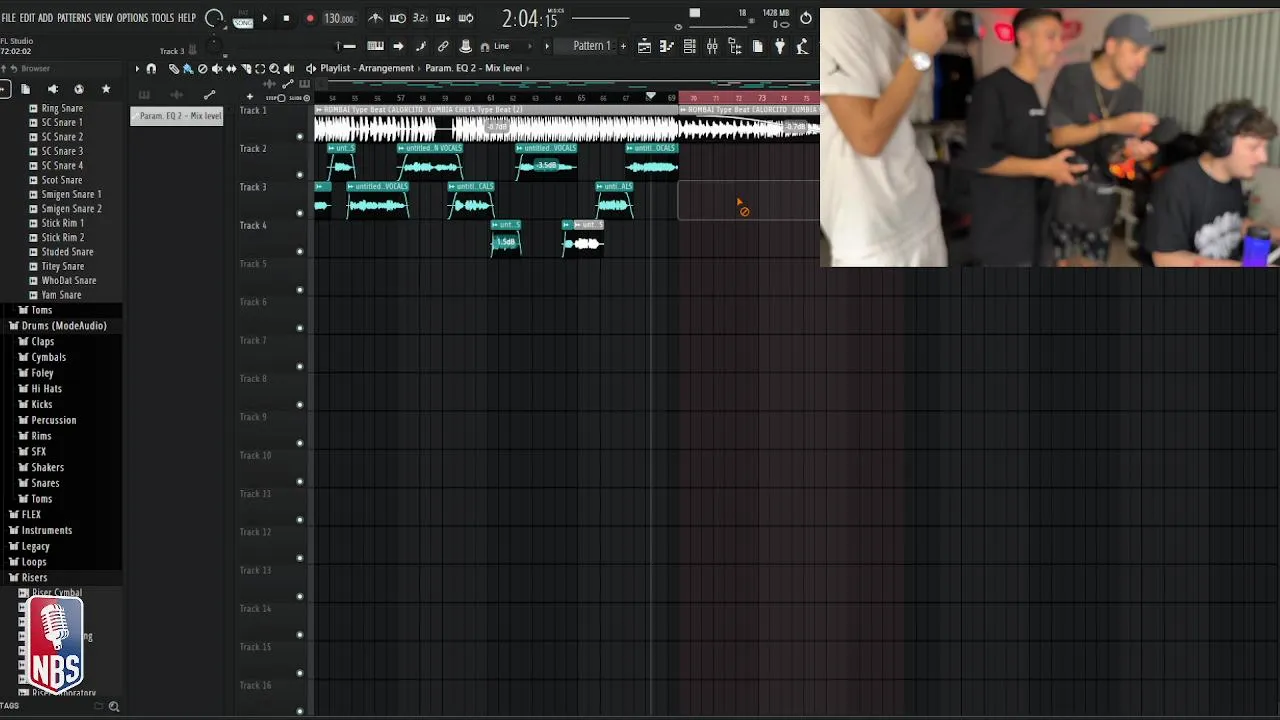The width and height of the screenshot is (1280, 720).
Task: Click the plugin plug icon in toolbar
Action: (780, 46)
